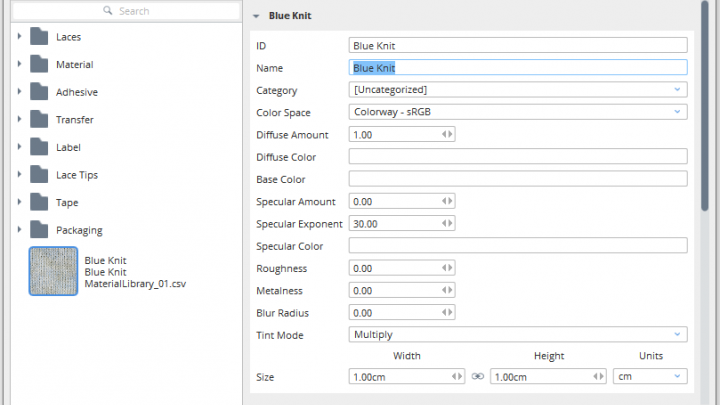720x405 pixels.
Task: Click the Roughness stepper arrows
Action: coord(447,268)
